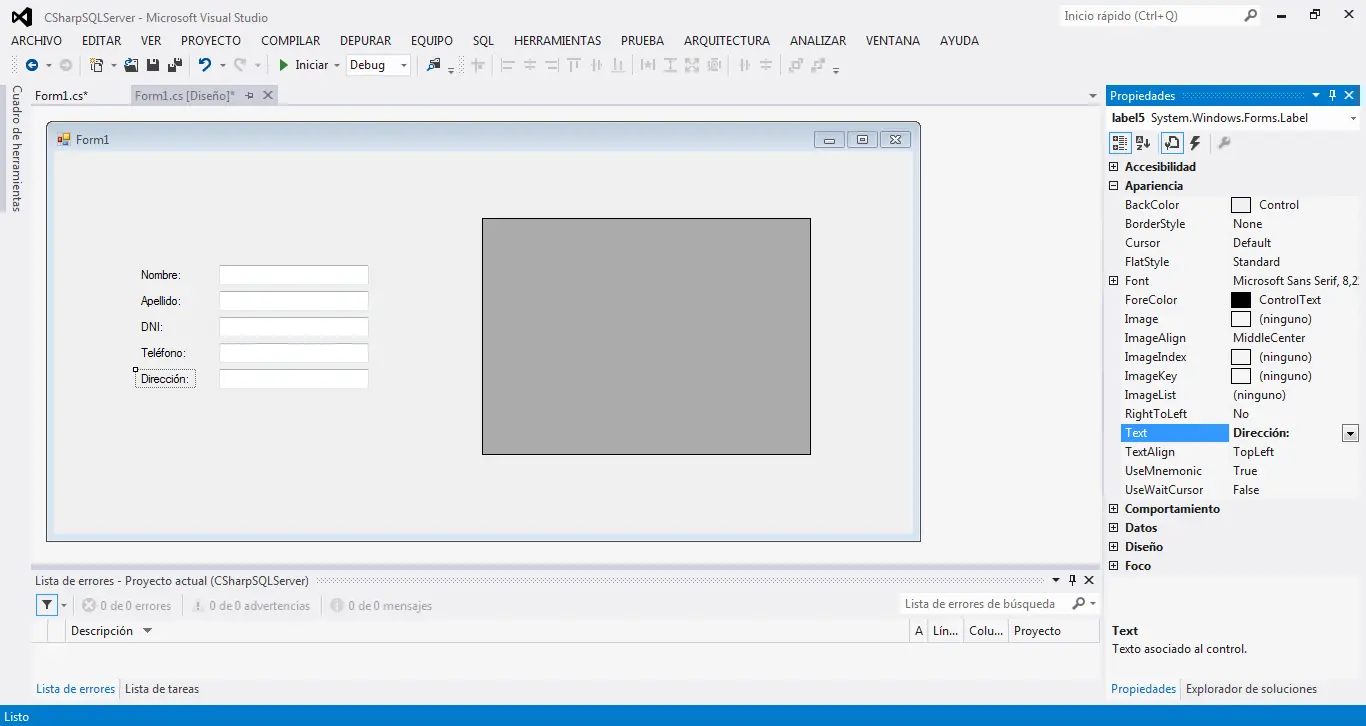1366x726 pixels.
Task: Sort properties alphabetically with the A-Z icon
Action: pyautogui.click(x=1143, y=143)
